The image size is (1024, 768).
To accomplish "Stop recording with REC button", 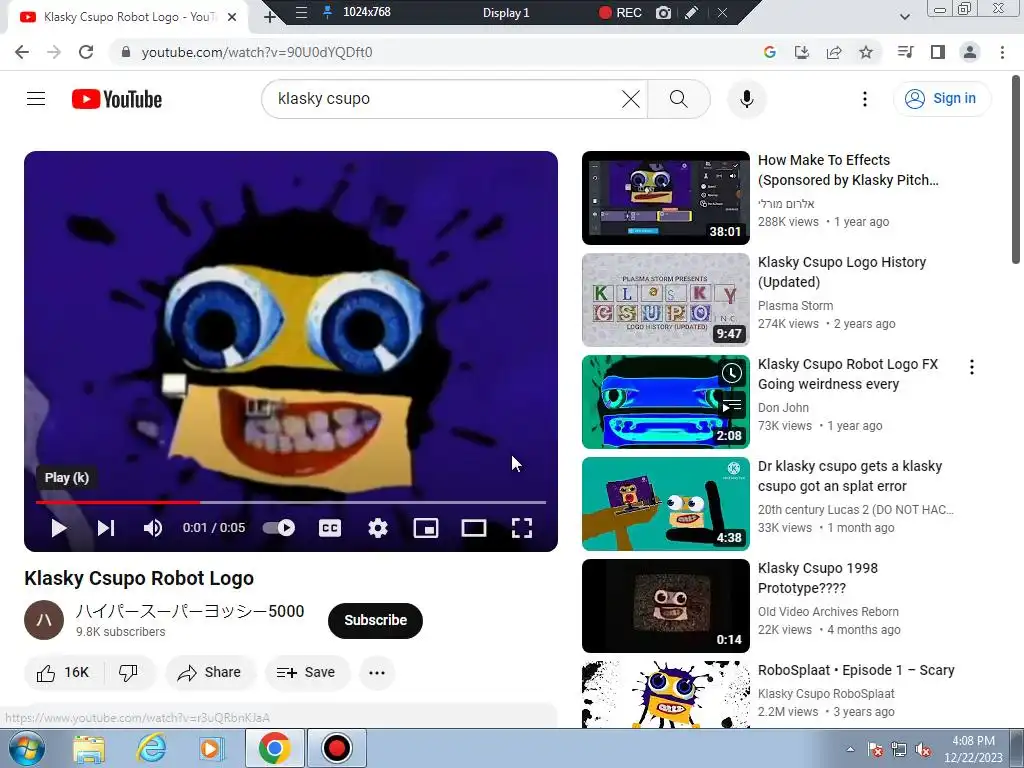I will click(620, 12).
